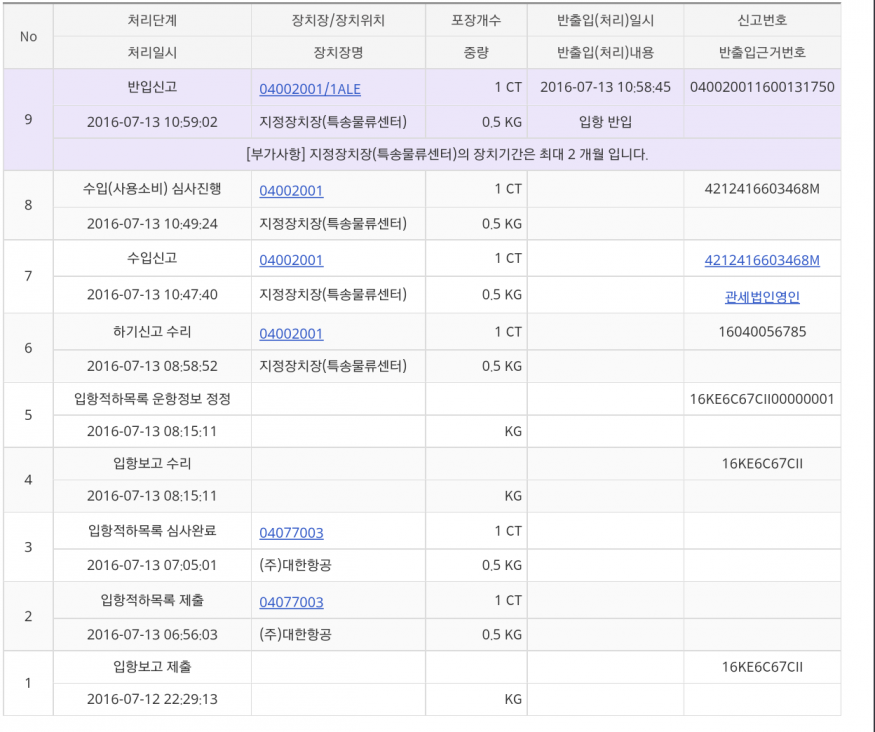The image size is (875, 732).
Task: Click the 16KE6C67CII00000001 number cell
Action: [x=762, y=399]
